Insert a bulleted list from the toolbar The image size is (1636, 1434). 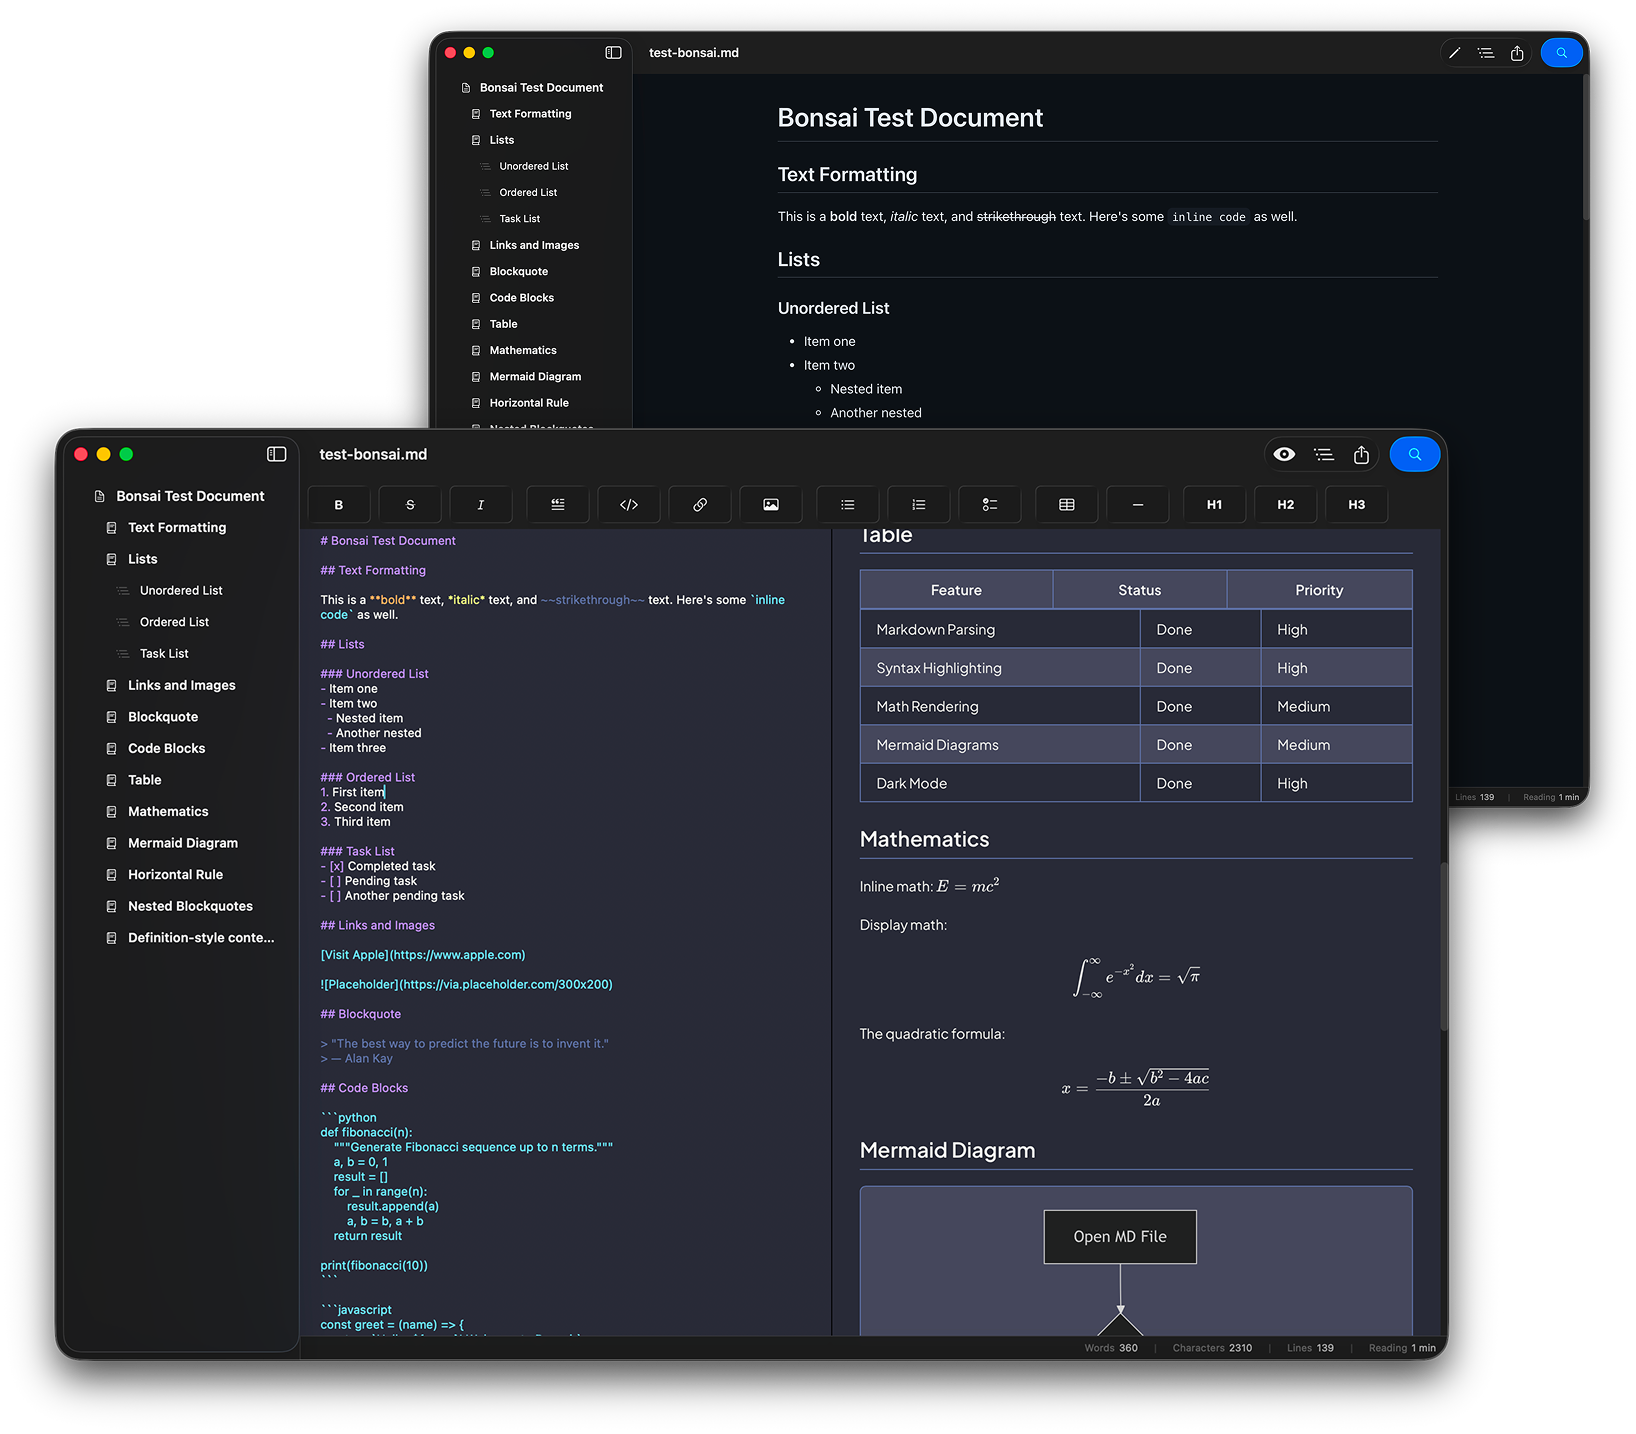(848, 505)
